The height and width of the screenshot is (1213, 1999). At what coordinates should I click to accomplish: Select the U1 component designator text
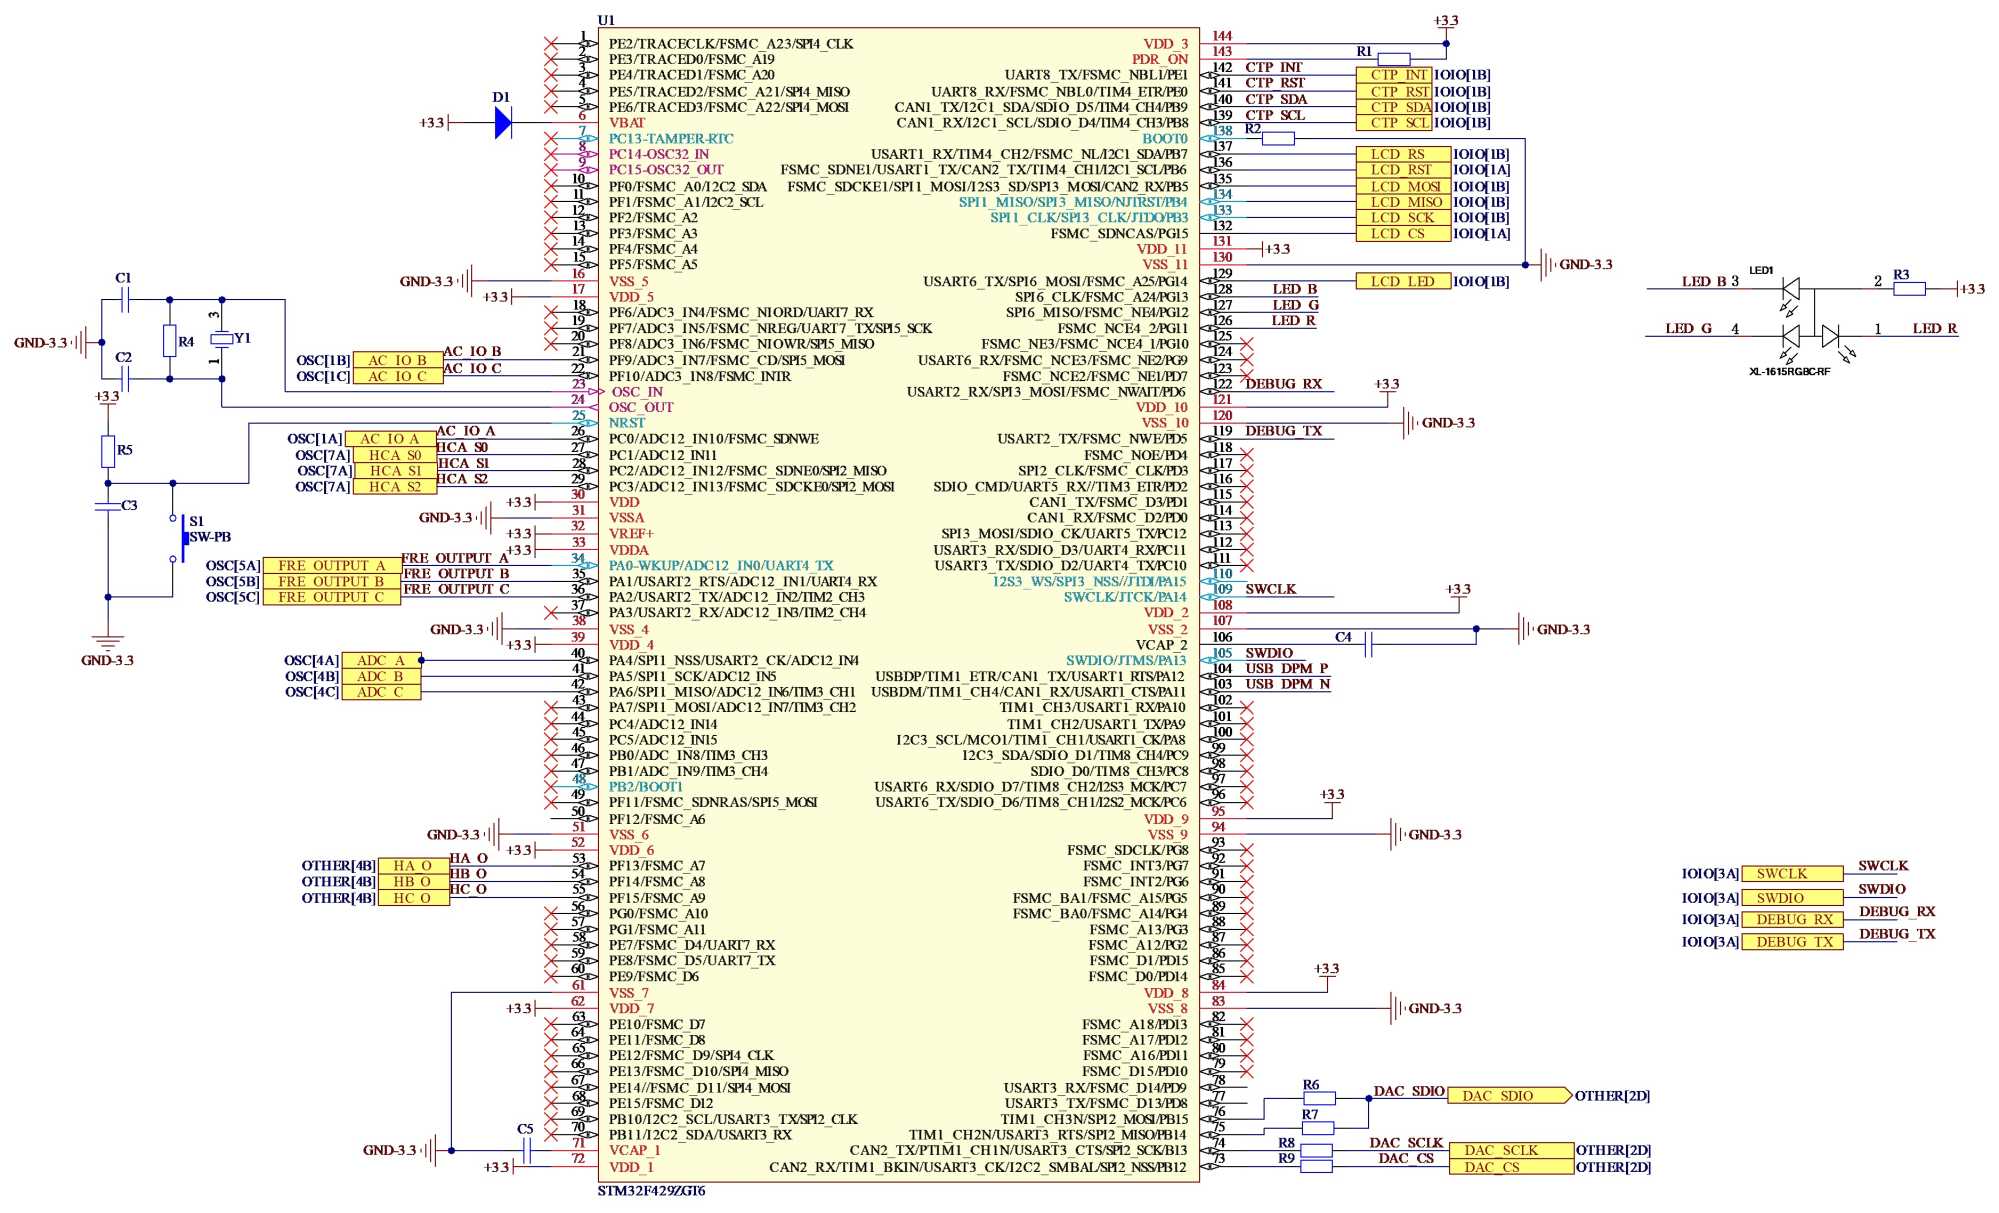[606, 20]
